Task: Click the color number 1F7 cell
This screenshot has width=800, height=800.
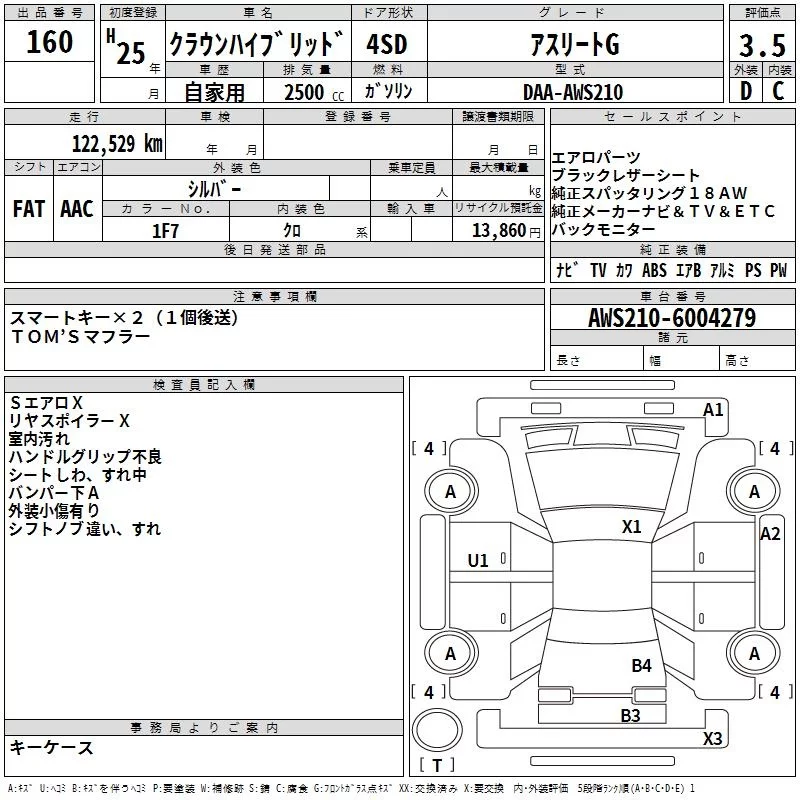Action: (166, 229)
